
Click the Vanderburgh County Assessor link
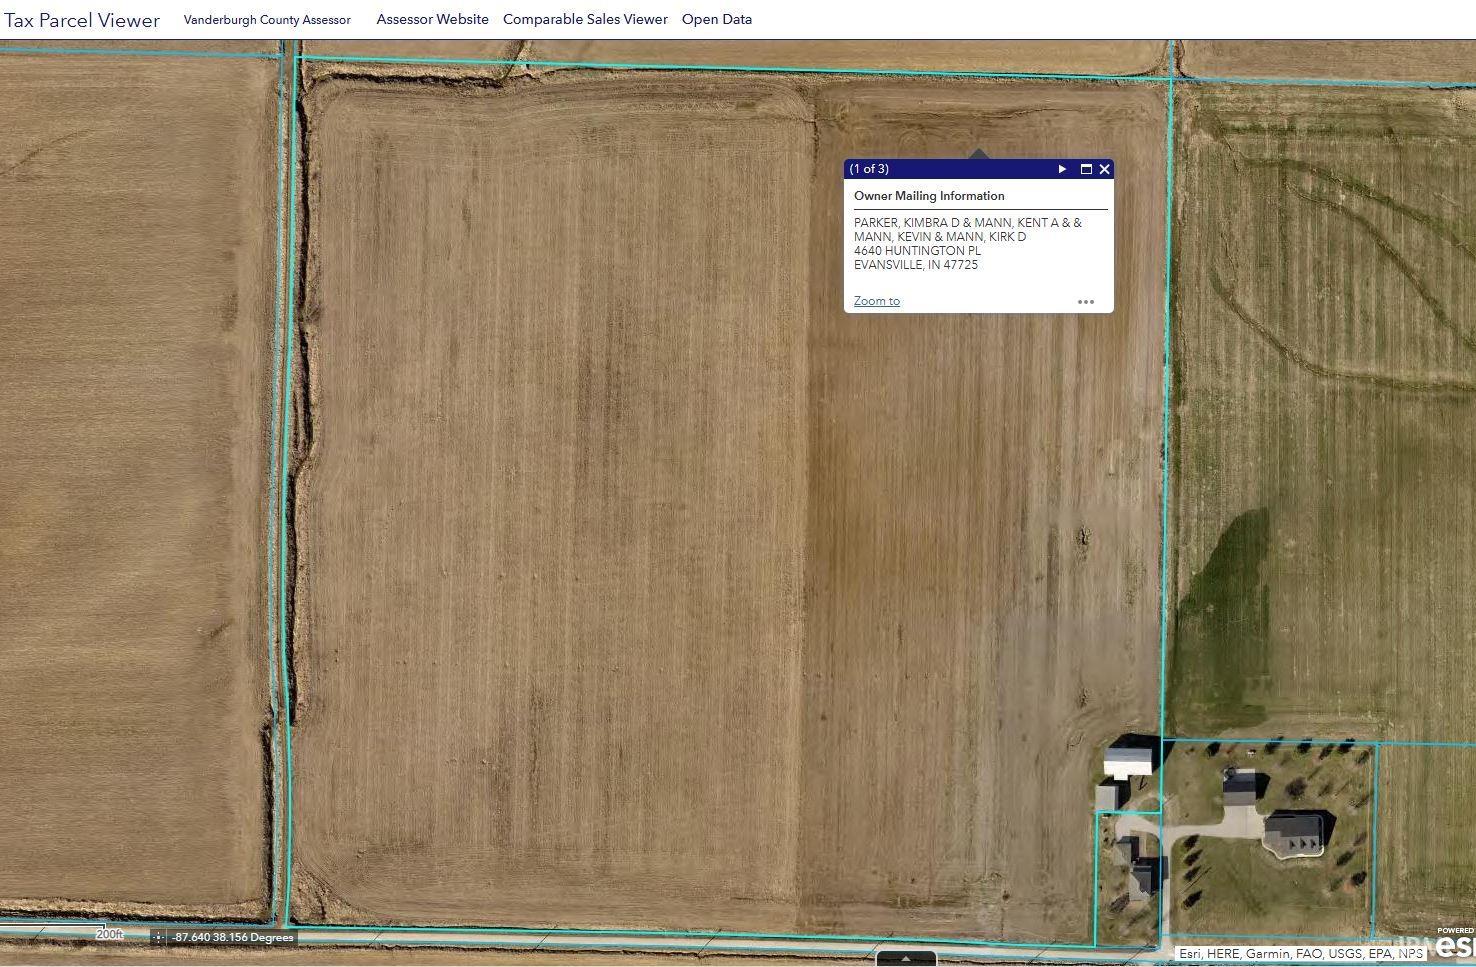pos(267,19)
